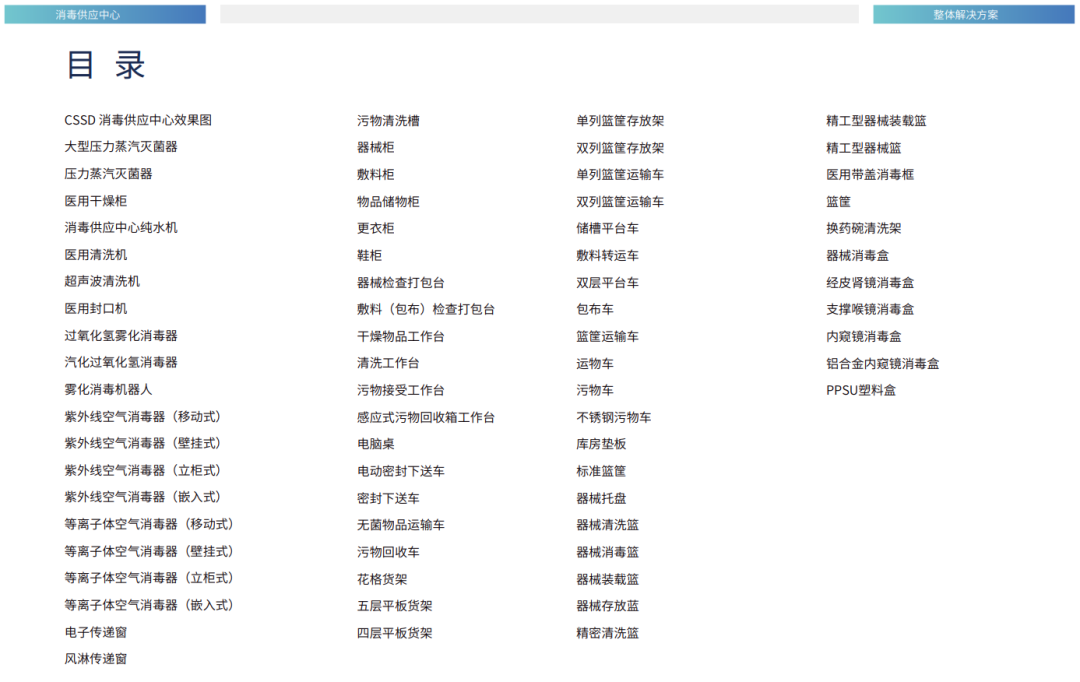Select 铝合金内窥镜消毒盒 entry
This screenshot has height=682, width=1080.
point(881,362)
